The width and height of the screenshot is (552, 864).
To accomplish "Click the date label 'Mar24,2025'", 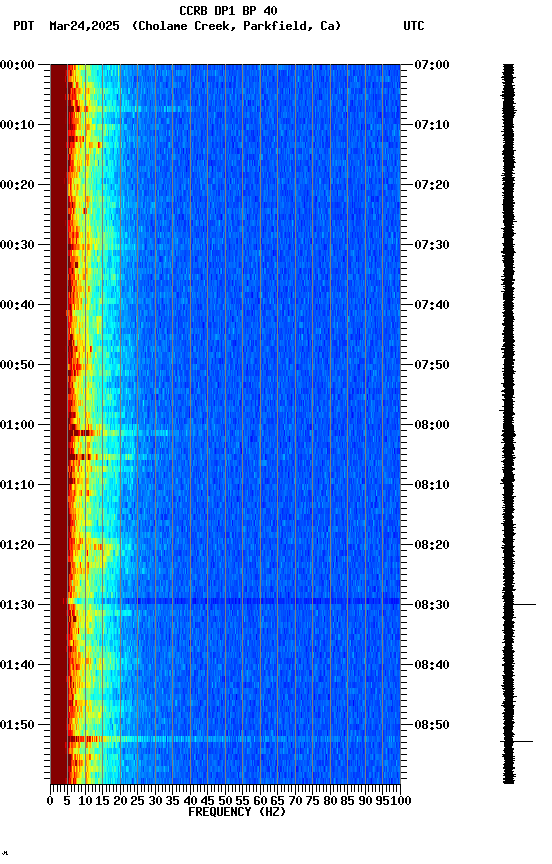I will point(84,26).
